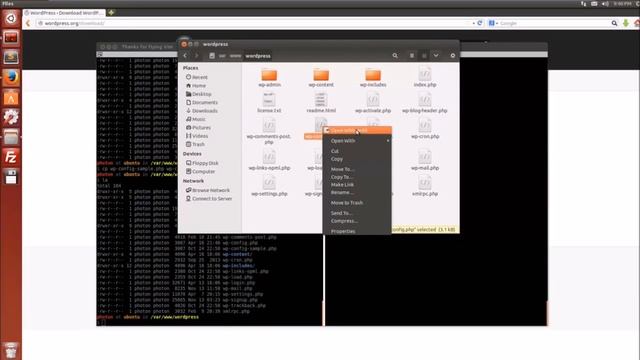Image resolution: width=640 pixels, height=360 pixels.
Task: Click the magnifier in Firefox search box
Action: pyautogui.click(x=614, y=23)
